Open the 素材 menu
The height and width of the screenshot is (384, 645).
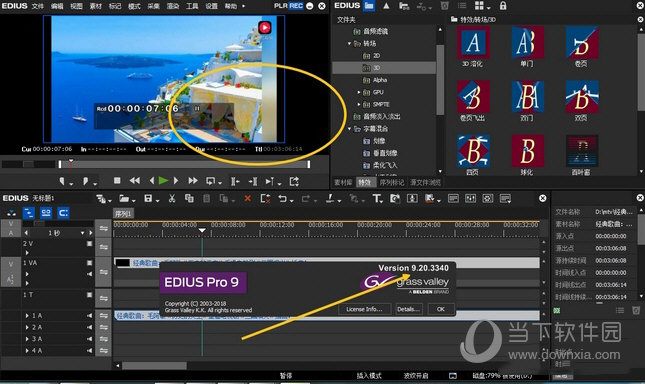pos(95,6)
